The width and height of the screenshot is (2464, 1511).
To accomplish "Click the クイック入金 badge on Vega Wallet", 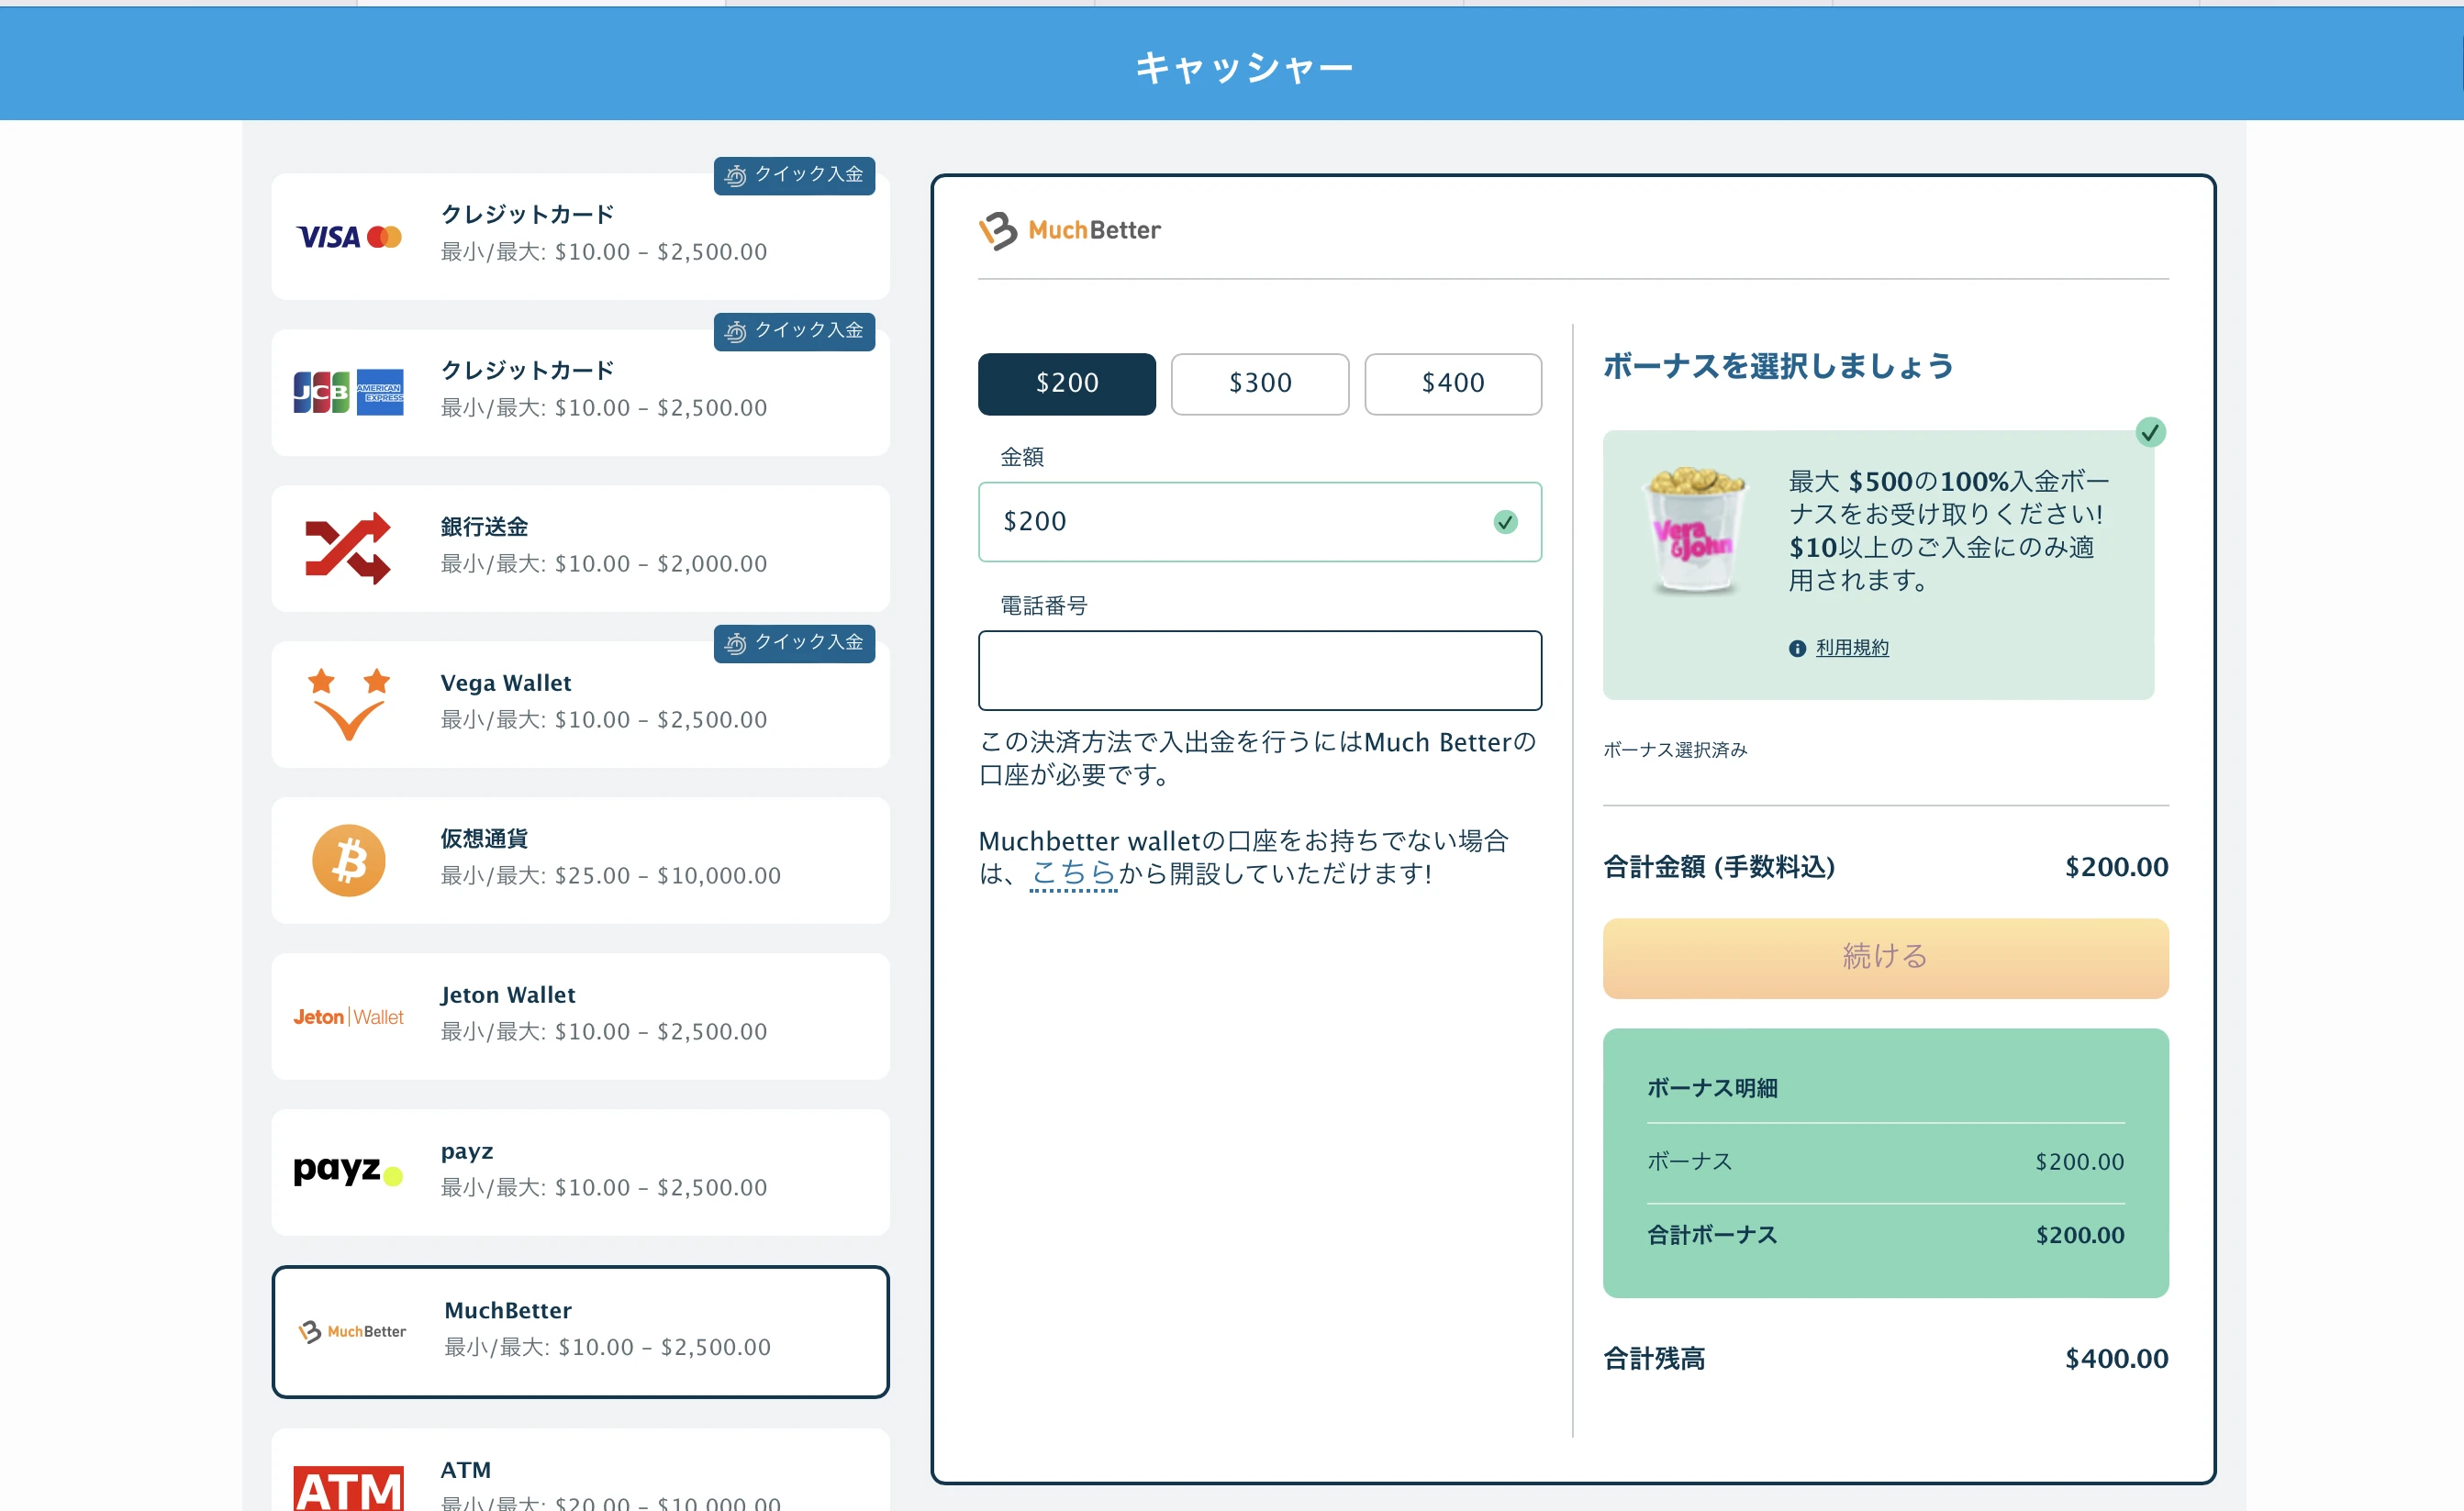I will [794, 643].
